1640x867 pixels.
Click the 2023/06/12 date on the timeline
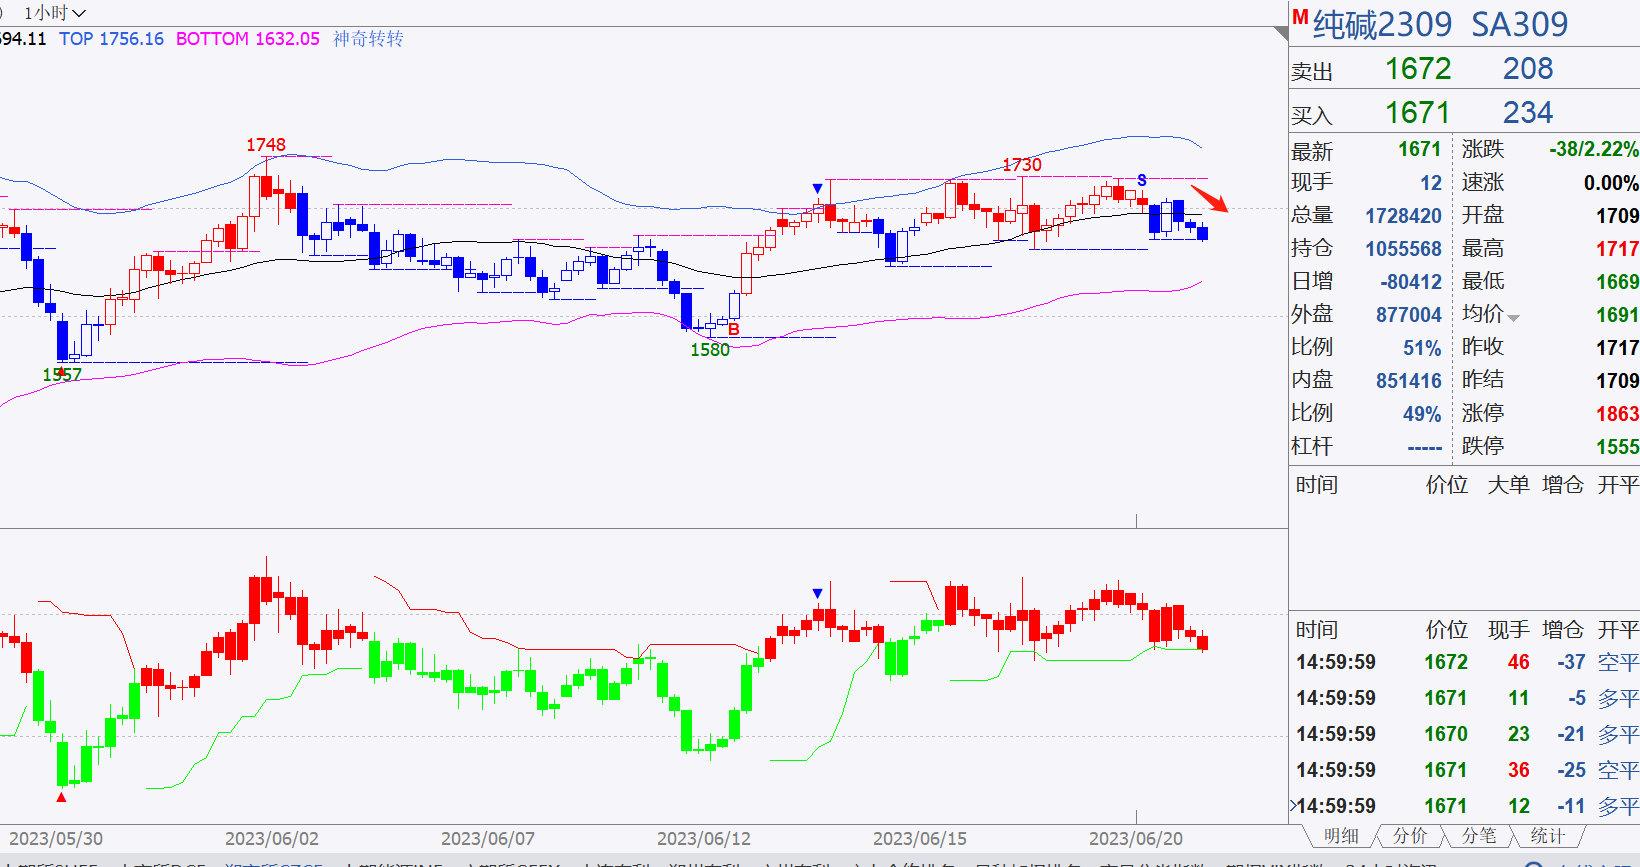tap(704, 839)
